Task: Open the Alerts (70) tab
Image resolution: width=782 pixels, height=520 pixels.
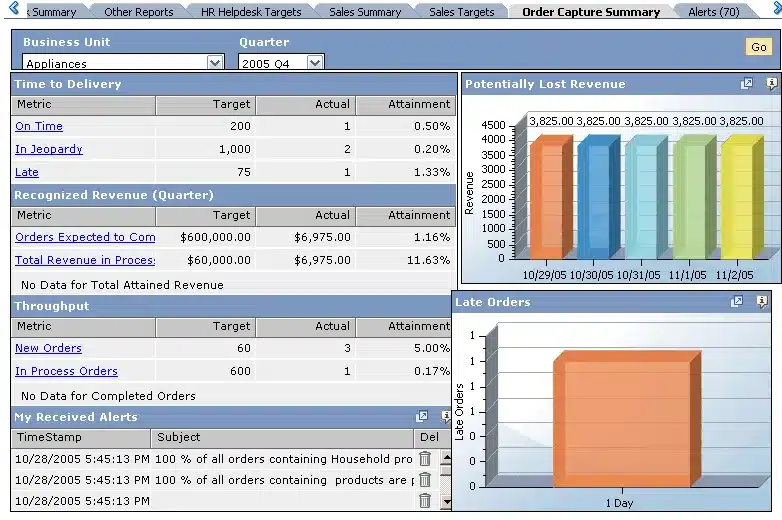Action: pyautogui.click(x=714, y=11)
